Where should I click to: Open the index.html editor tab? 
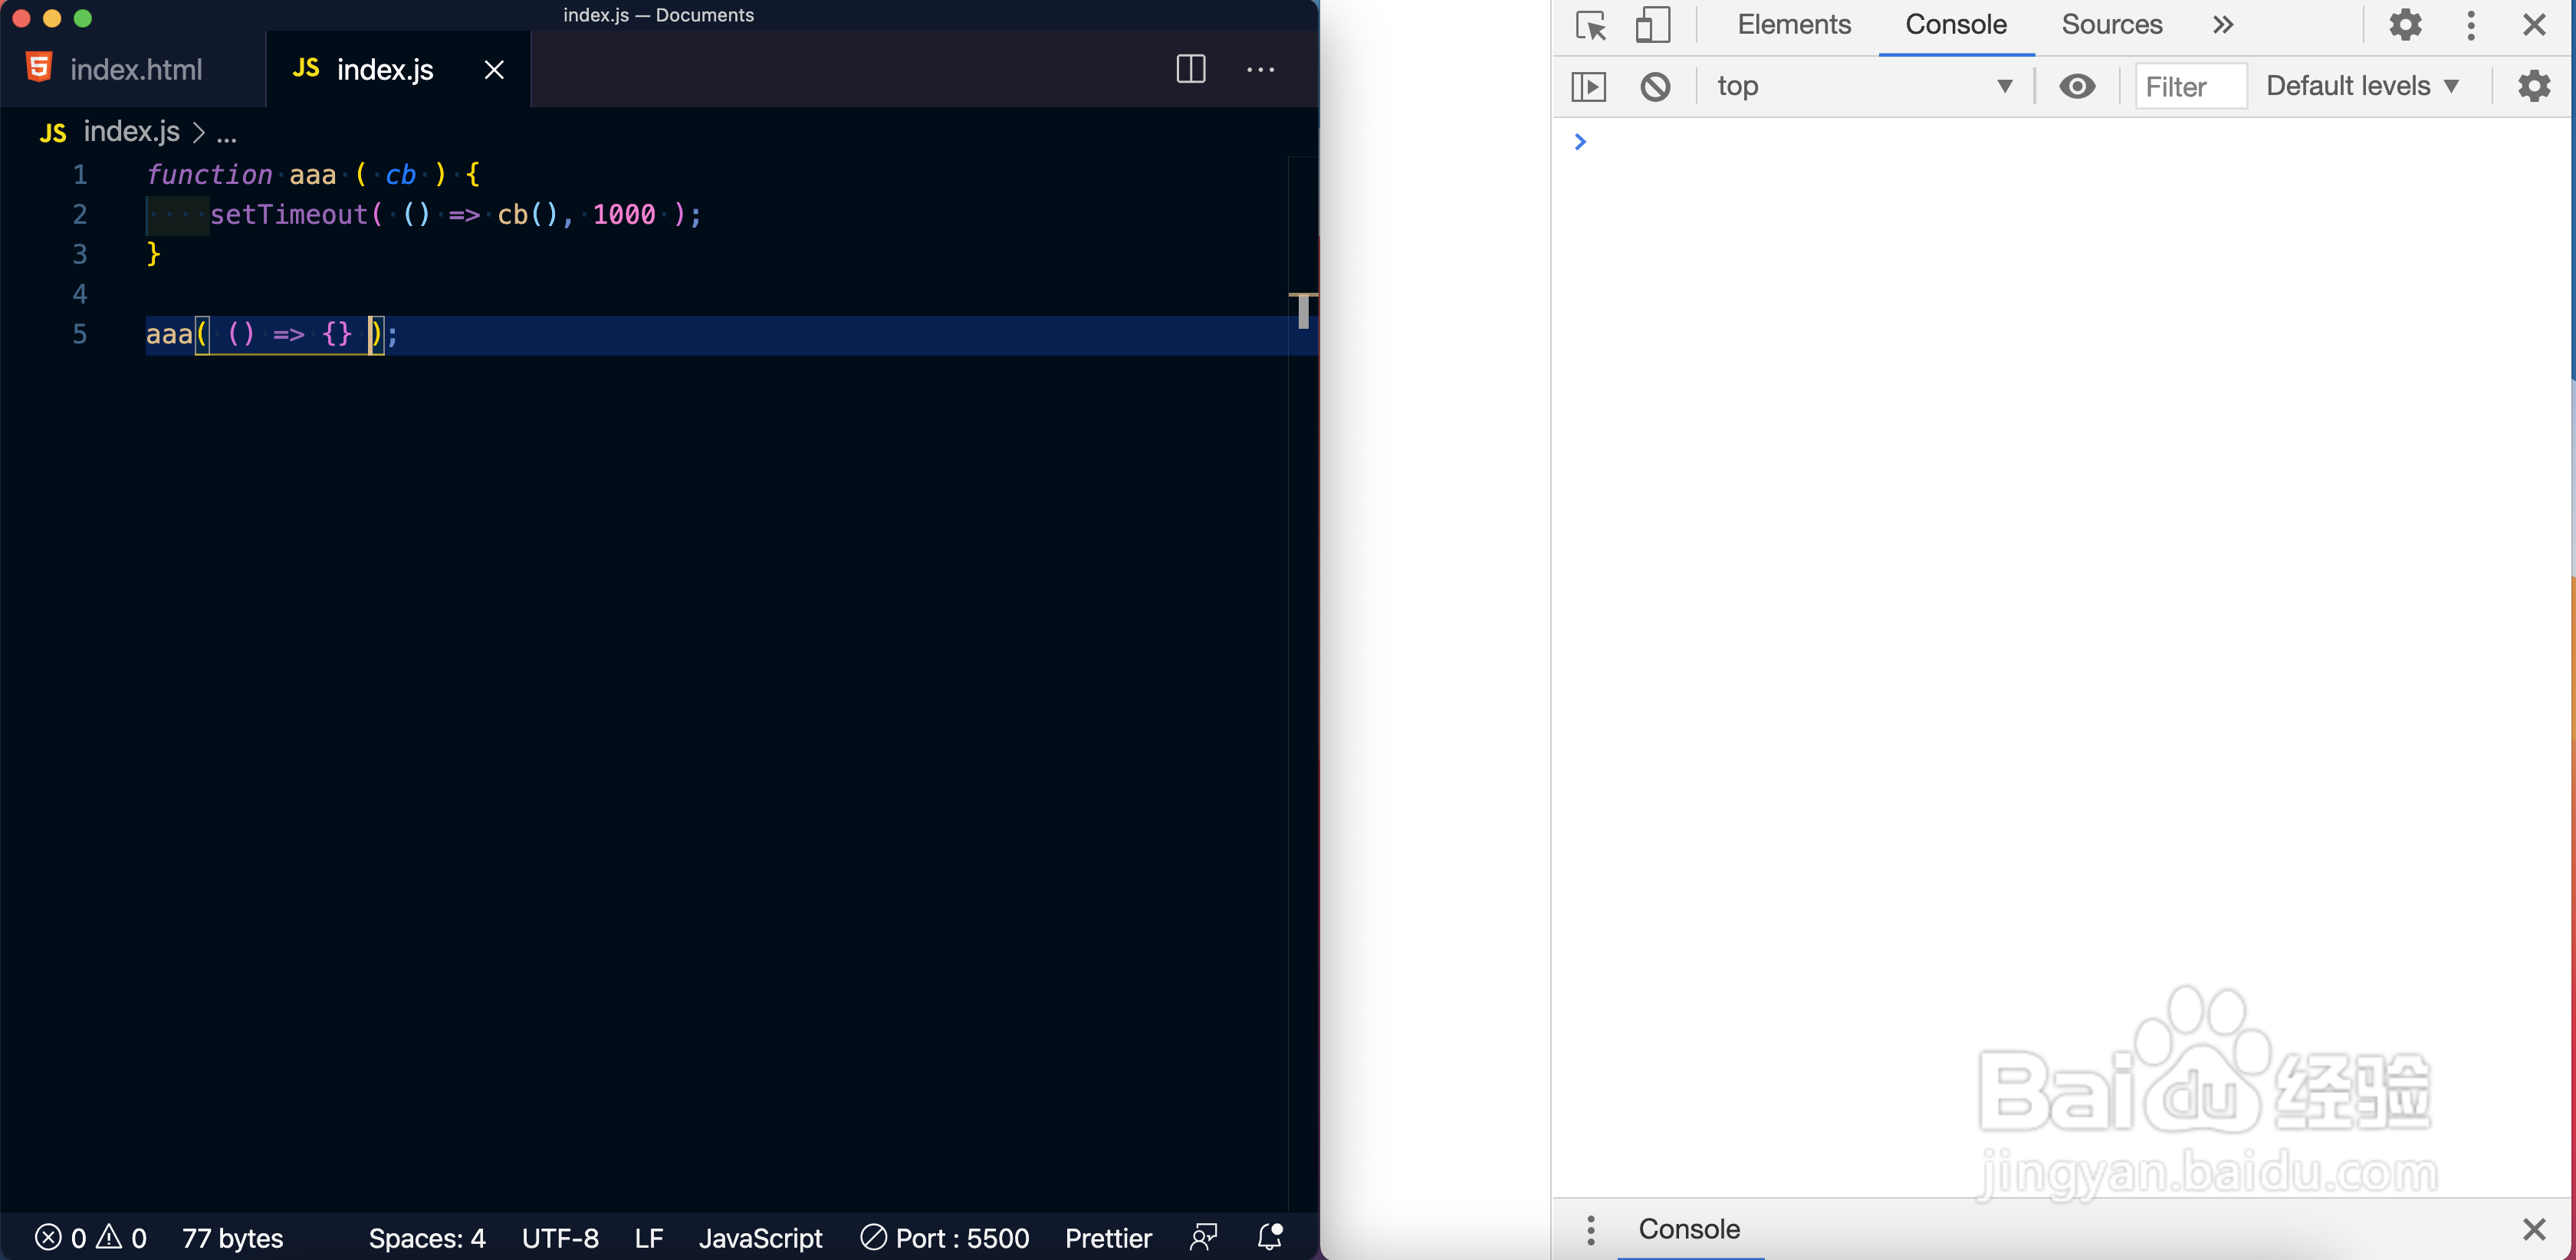pyautogui.click(x=133, y=69)
